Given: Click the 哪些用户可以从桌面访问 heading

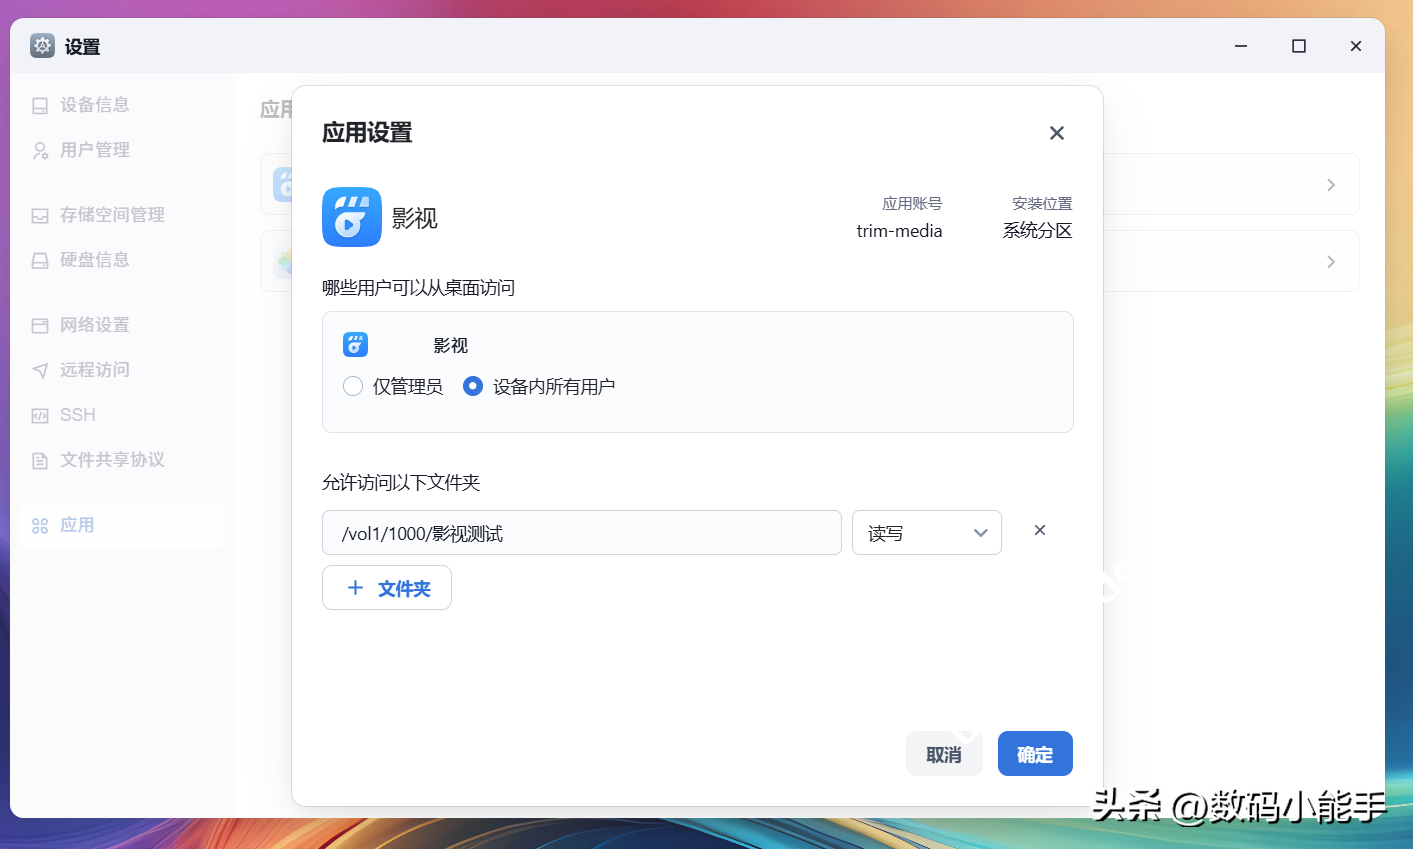Looking at the screenshot, I should tap(418, 288).
